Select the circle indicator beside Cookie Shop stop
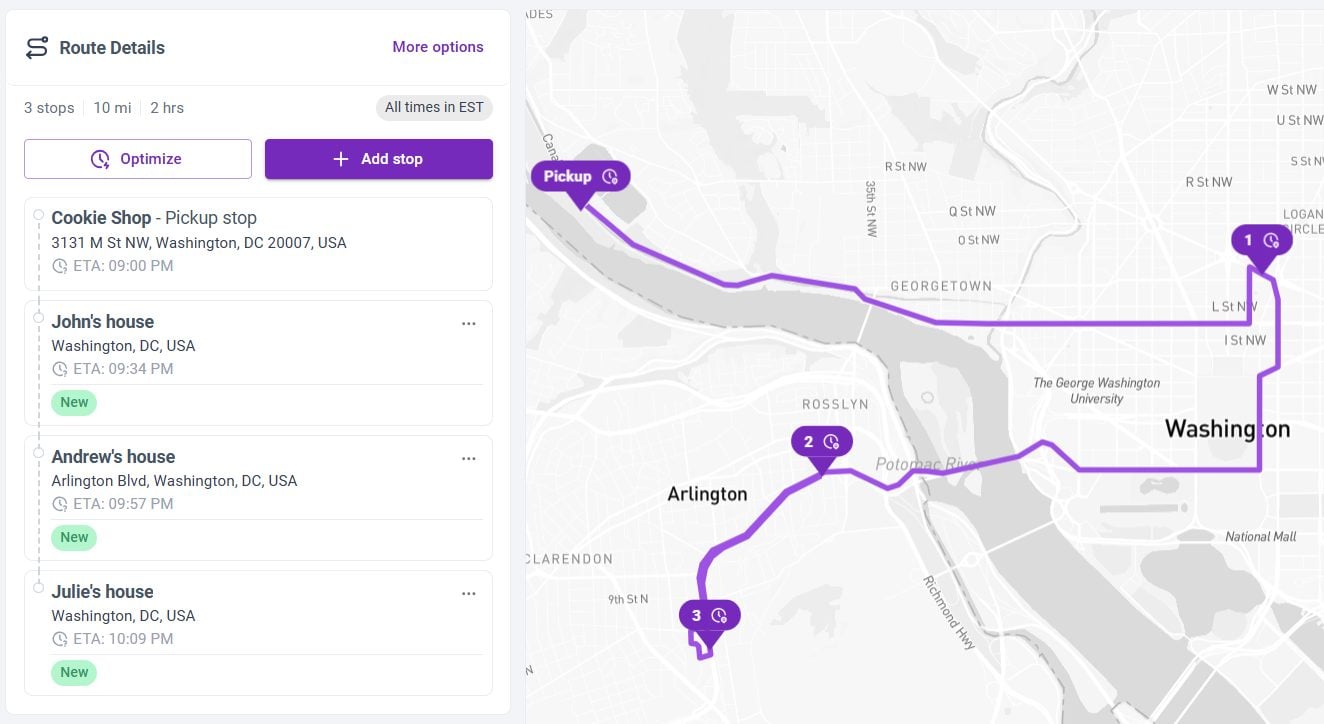The width and height of the screenshot is (1324, 724). point(38,214)
